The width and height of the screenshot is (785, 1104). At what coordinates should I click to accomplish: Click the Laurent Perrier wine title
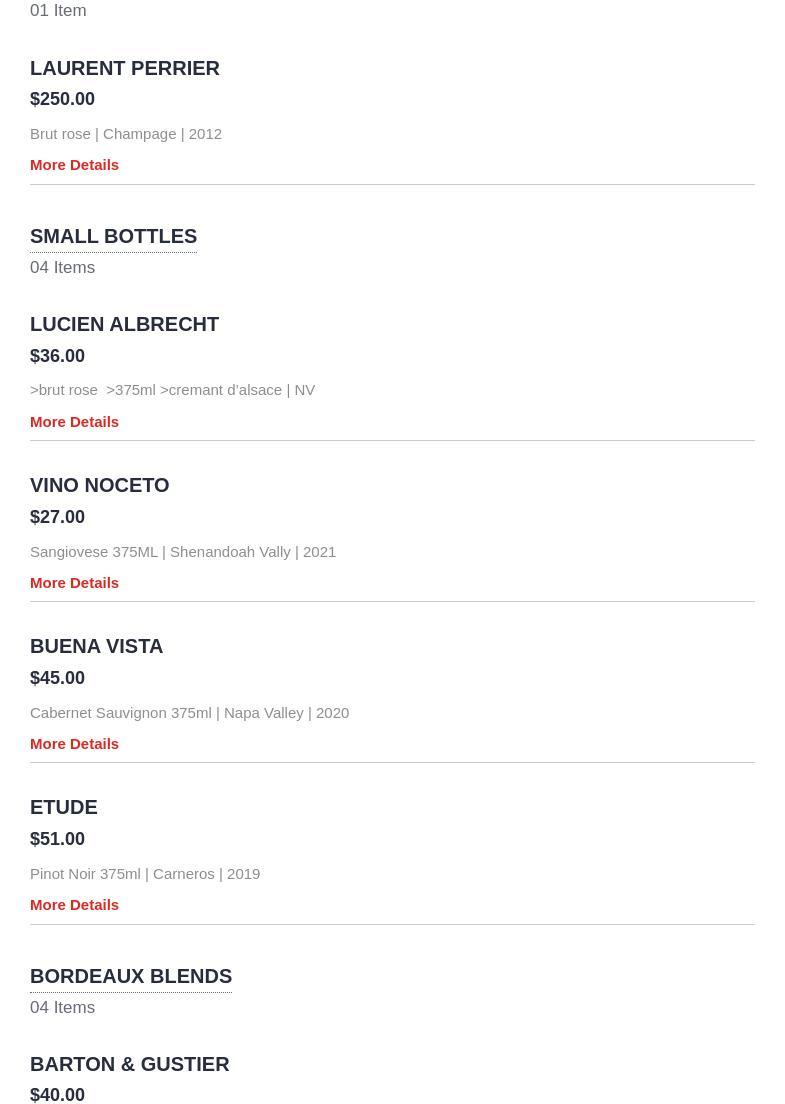pyautogui.click(x=125, y=68)
